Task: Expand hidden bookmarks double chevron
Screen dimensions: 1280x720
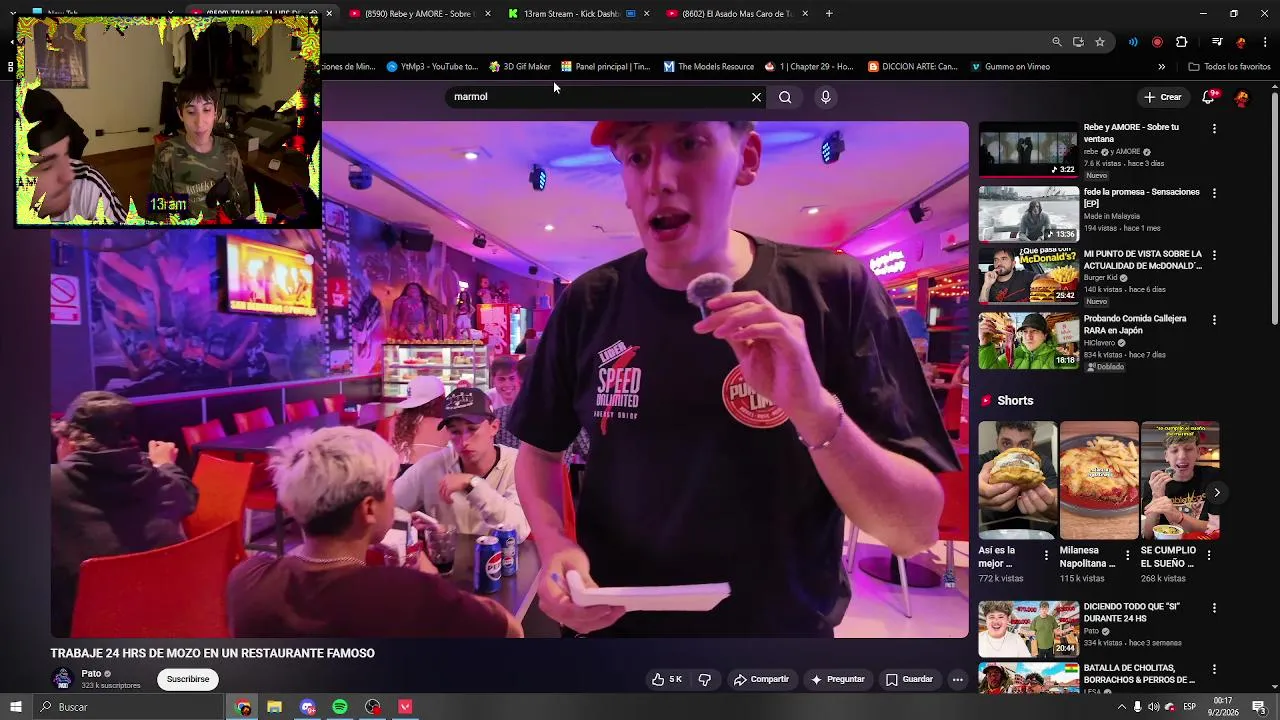Action: coord(1161,67)
